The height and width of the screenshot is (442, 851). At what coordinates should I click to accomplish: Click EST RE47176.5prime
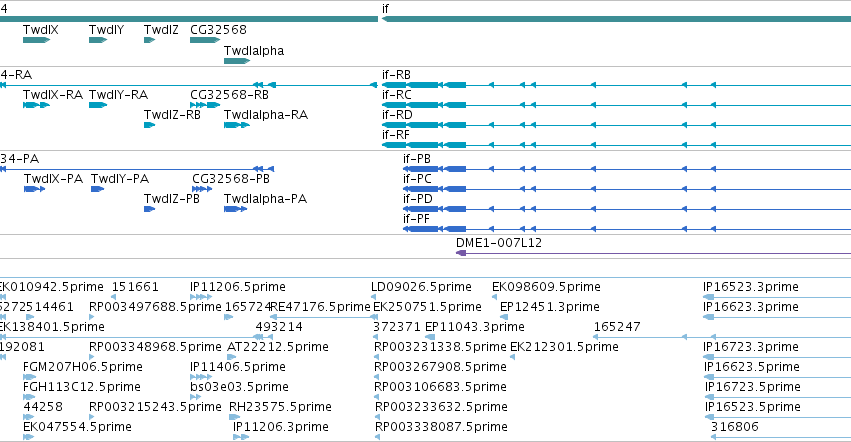point(324,317)
